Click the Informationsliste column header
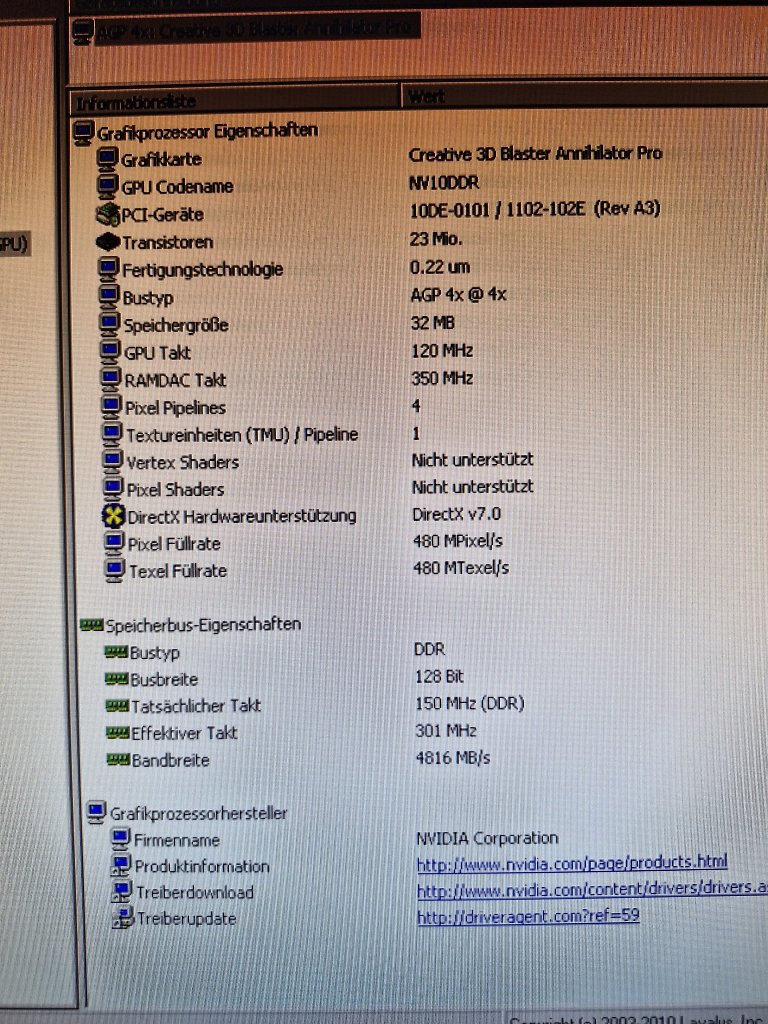Viewport: 768px width, 1024px height. pyautogui.click(x=234, y=101)
